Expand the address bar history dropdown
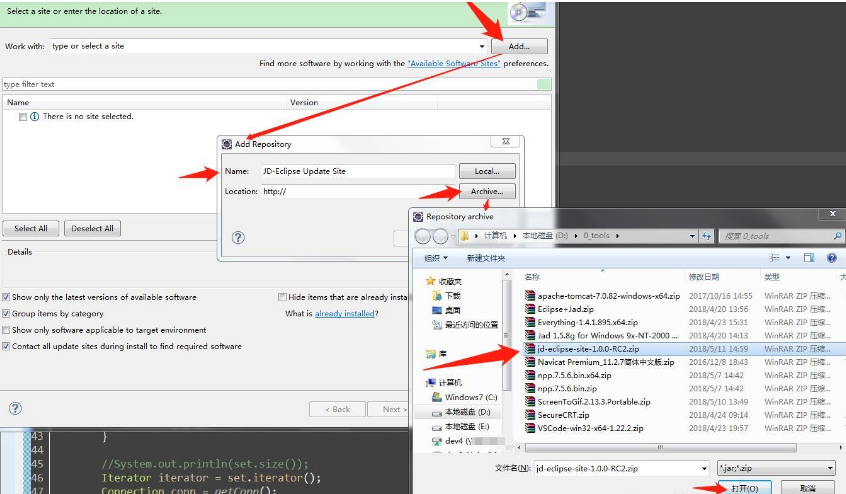 (x=692, y=236)
